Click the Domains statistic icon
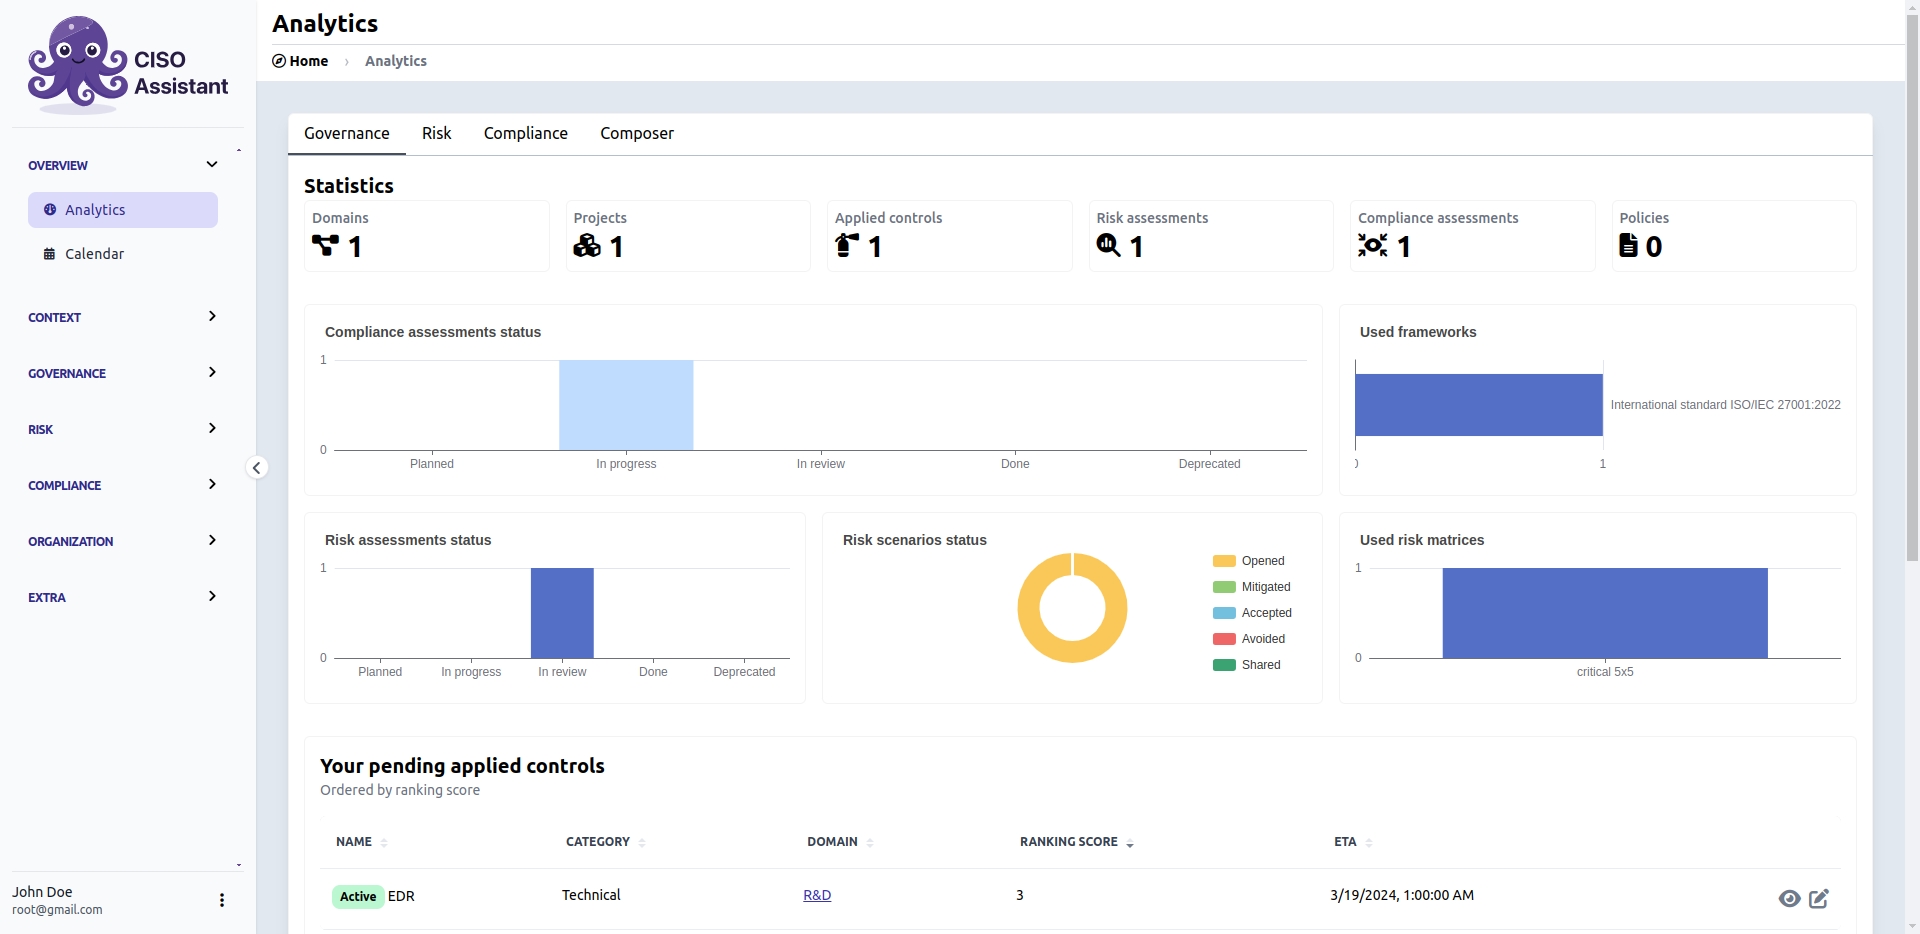Image resolution: width=1920 pixels, height=934 pixels. (x=325, y=245)
